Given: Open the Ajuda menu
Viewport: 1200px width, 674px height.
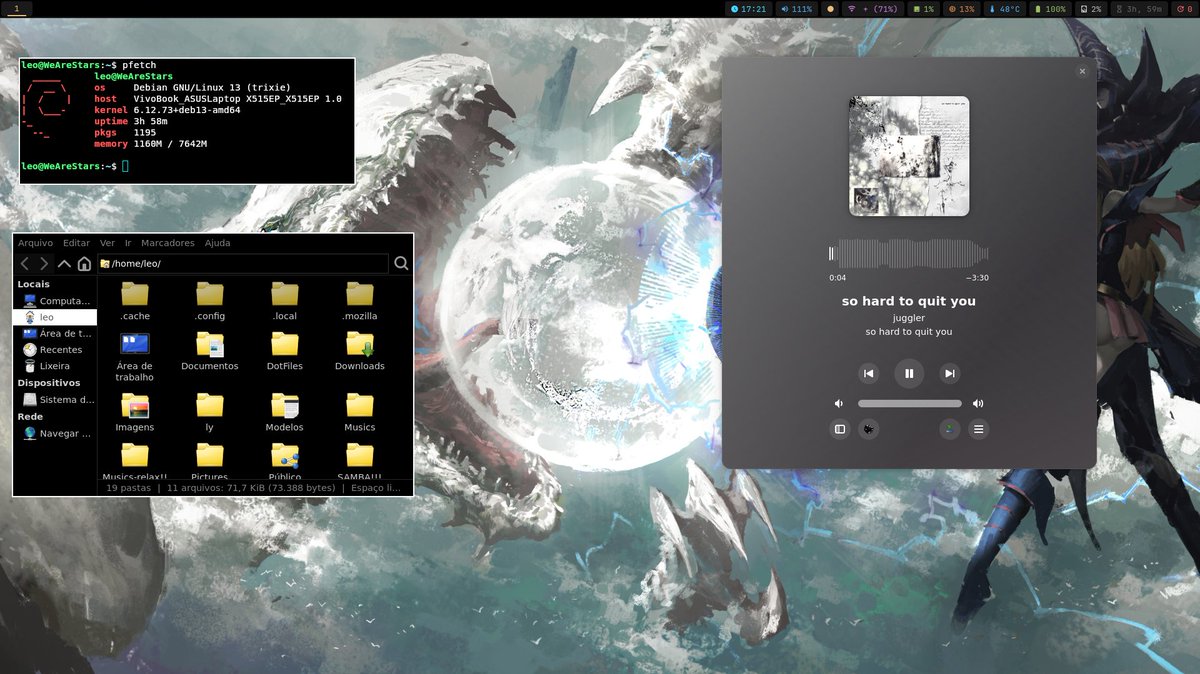Looking at the screenshot, I should [217, 243].
